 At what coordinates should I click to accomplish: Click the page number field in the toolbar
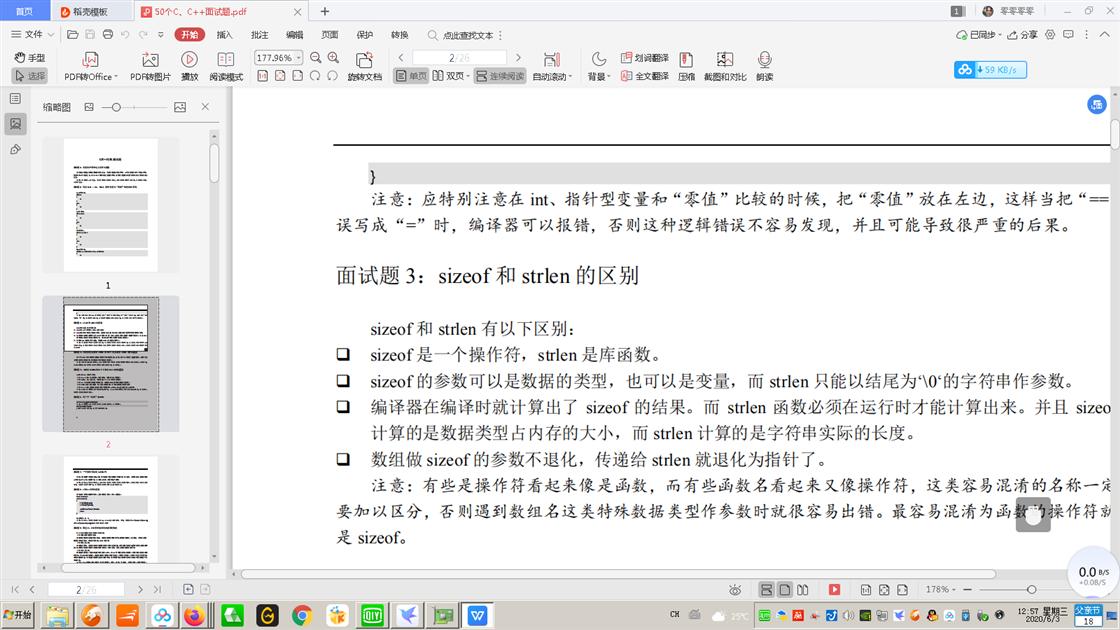coord(459,58)
